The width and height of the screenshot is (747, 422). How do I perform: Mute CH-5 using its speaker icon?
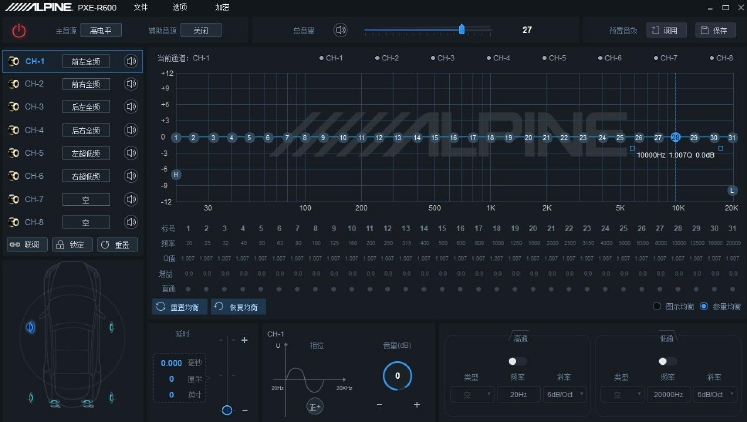[x=131, y=153]
